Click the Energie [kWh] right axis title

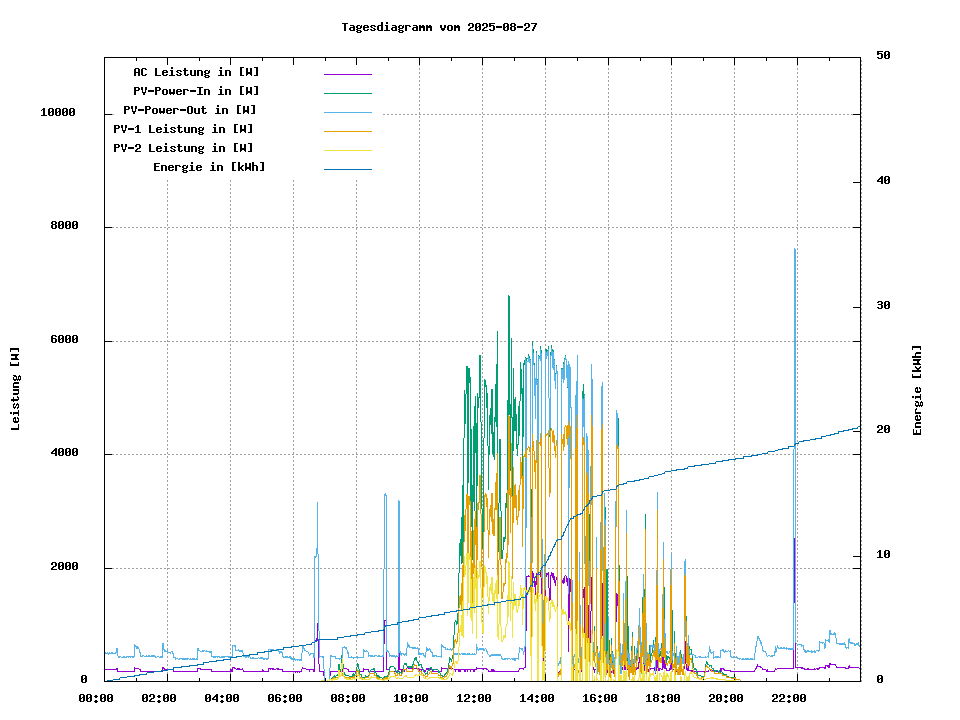tap(917, 390)
